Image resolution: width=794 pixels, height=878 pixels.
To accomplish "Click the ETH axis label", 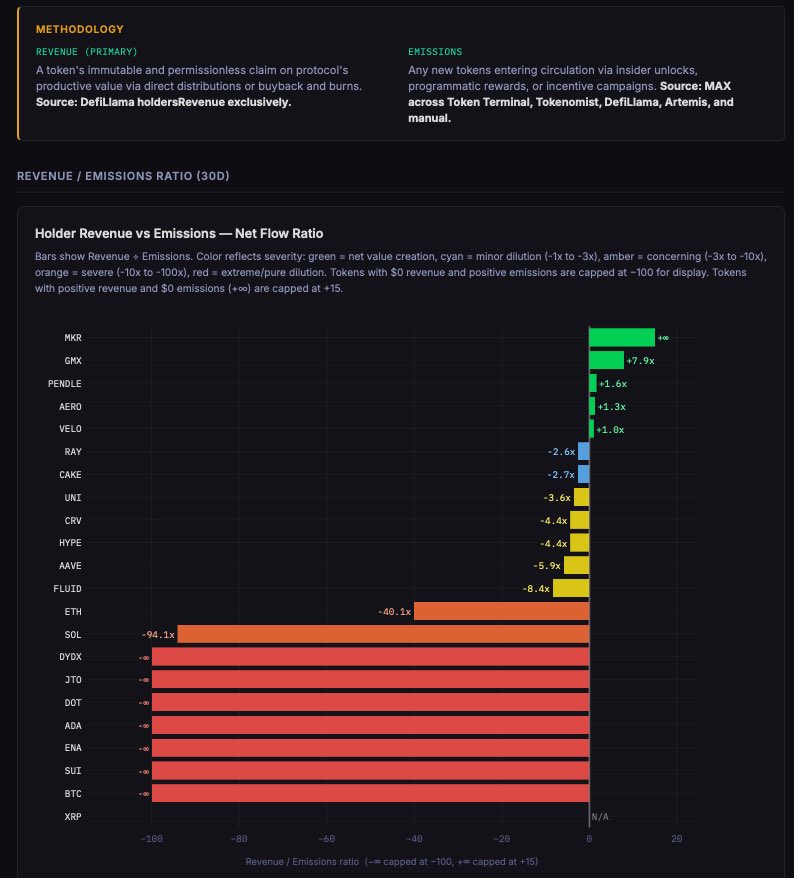I will click(x=73, y=612).
